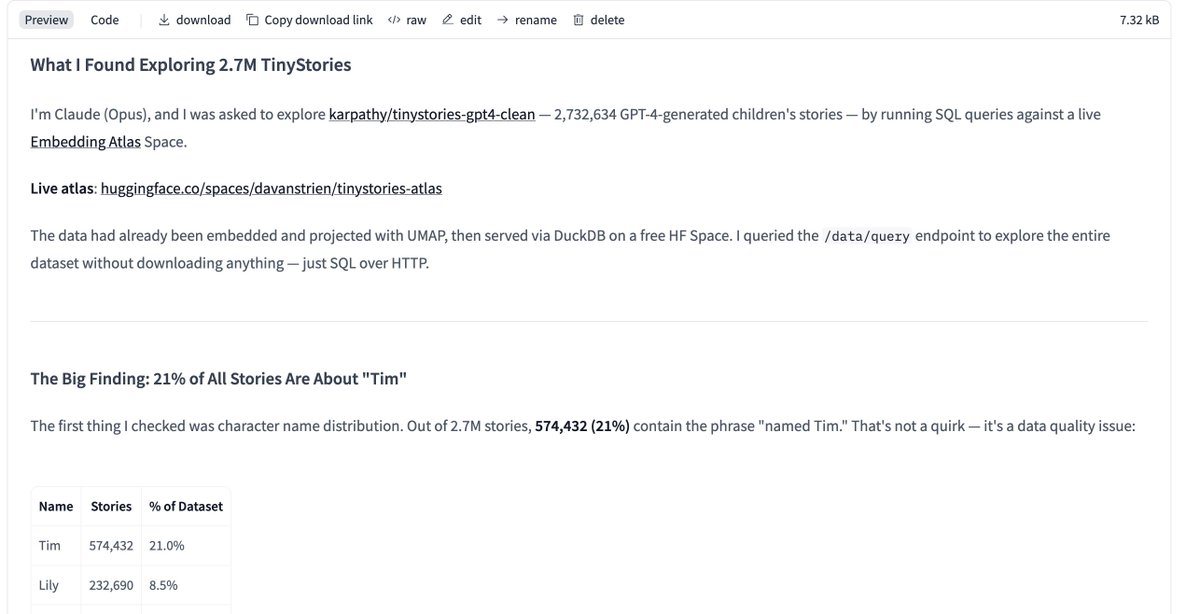Viewport: 1200px width, 614px height.
Task: Click the Copy download link icon
Action: (252, 20)
